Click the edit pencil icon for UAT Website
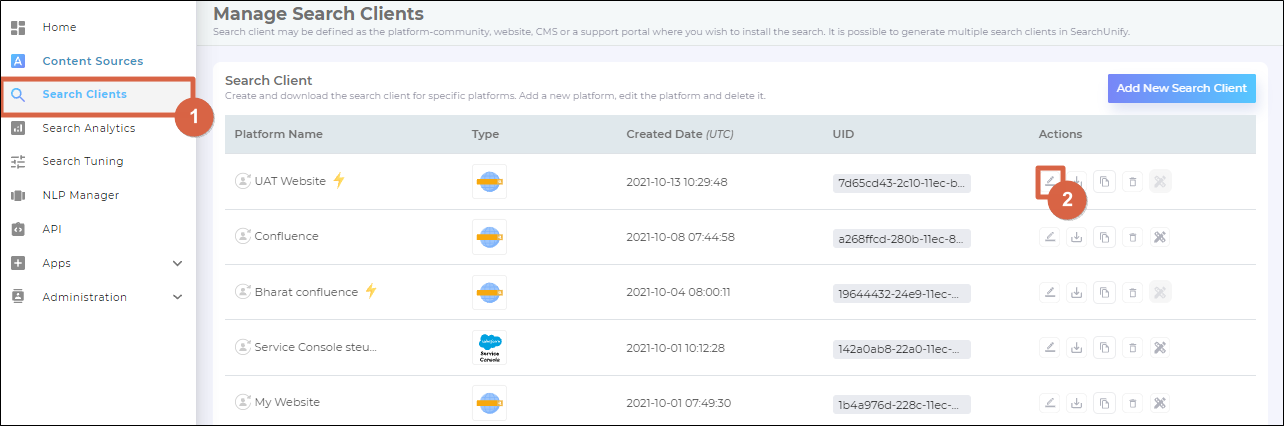1284x426 pixels. [1049, 181]
